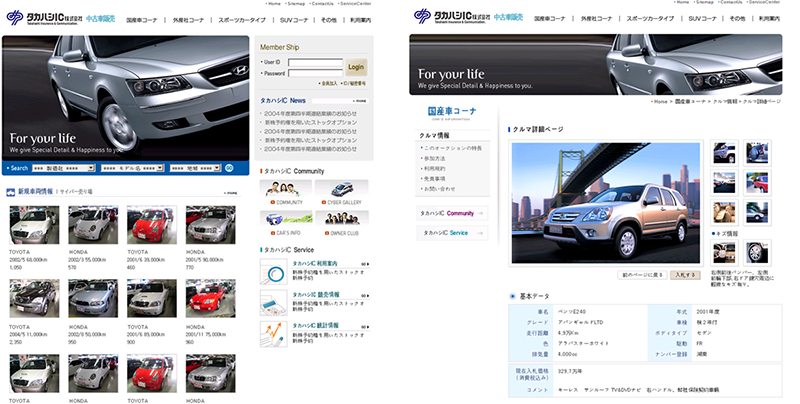This screenshot has width=800, height=404.
Task: Open スポーツカータイプ menu on the left page
Action: pyautogui.click(x=242, y=20)
